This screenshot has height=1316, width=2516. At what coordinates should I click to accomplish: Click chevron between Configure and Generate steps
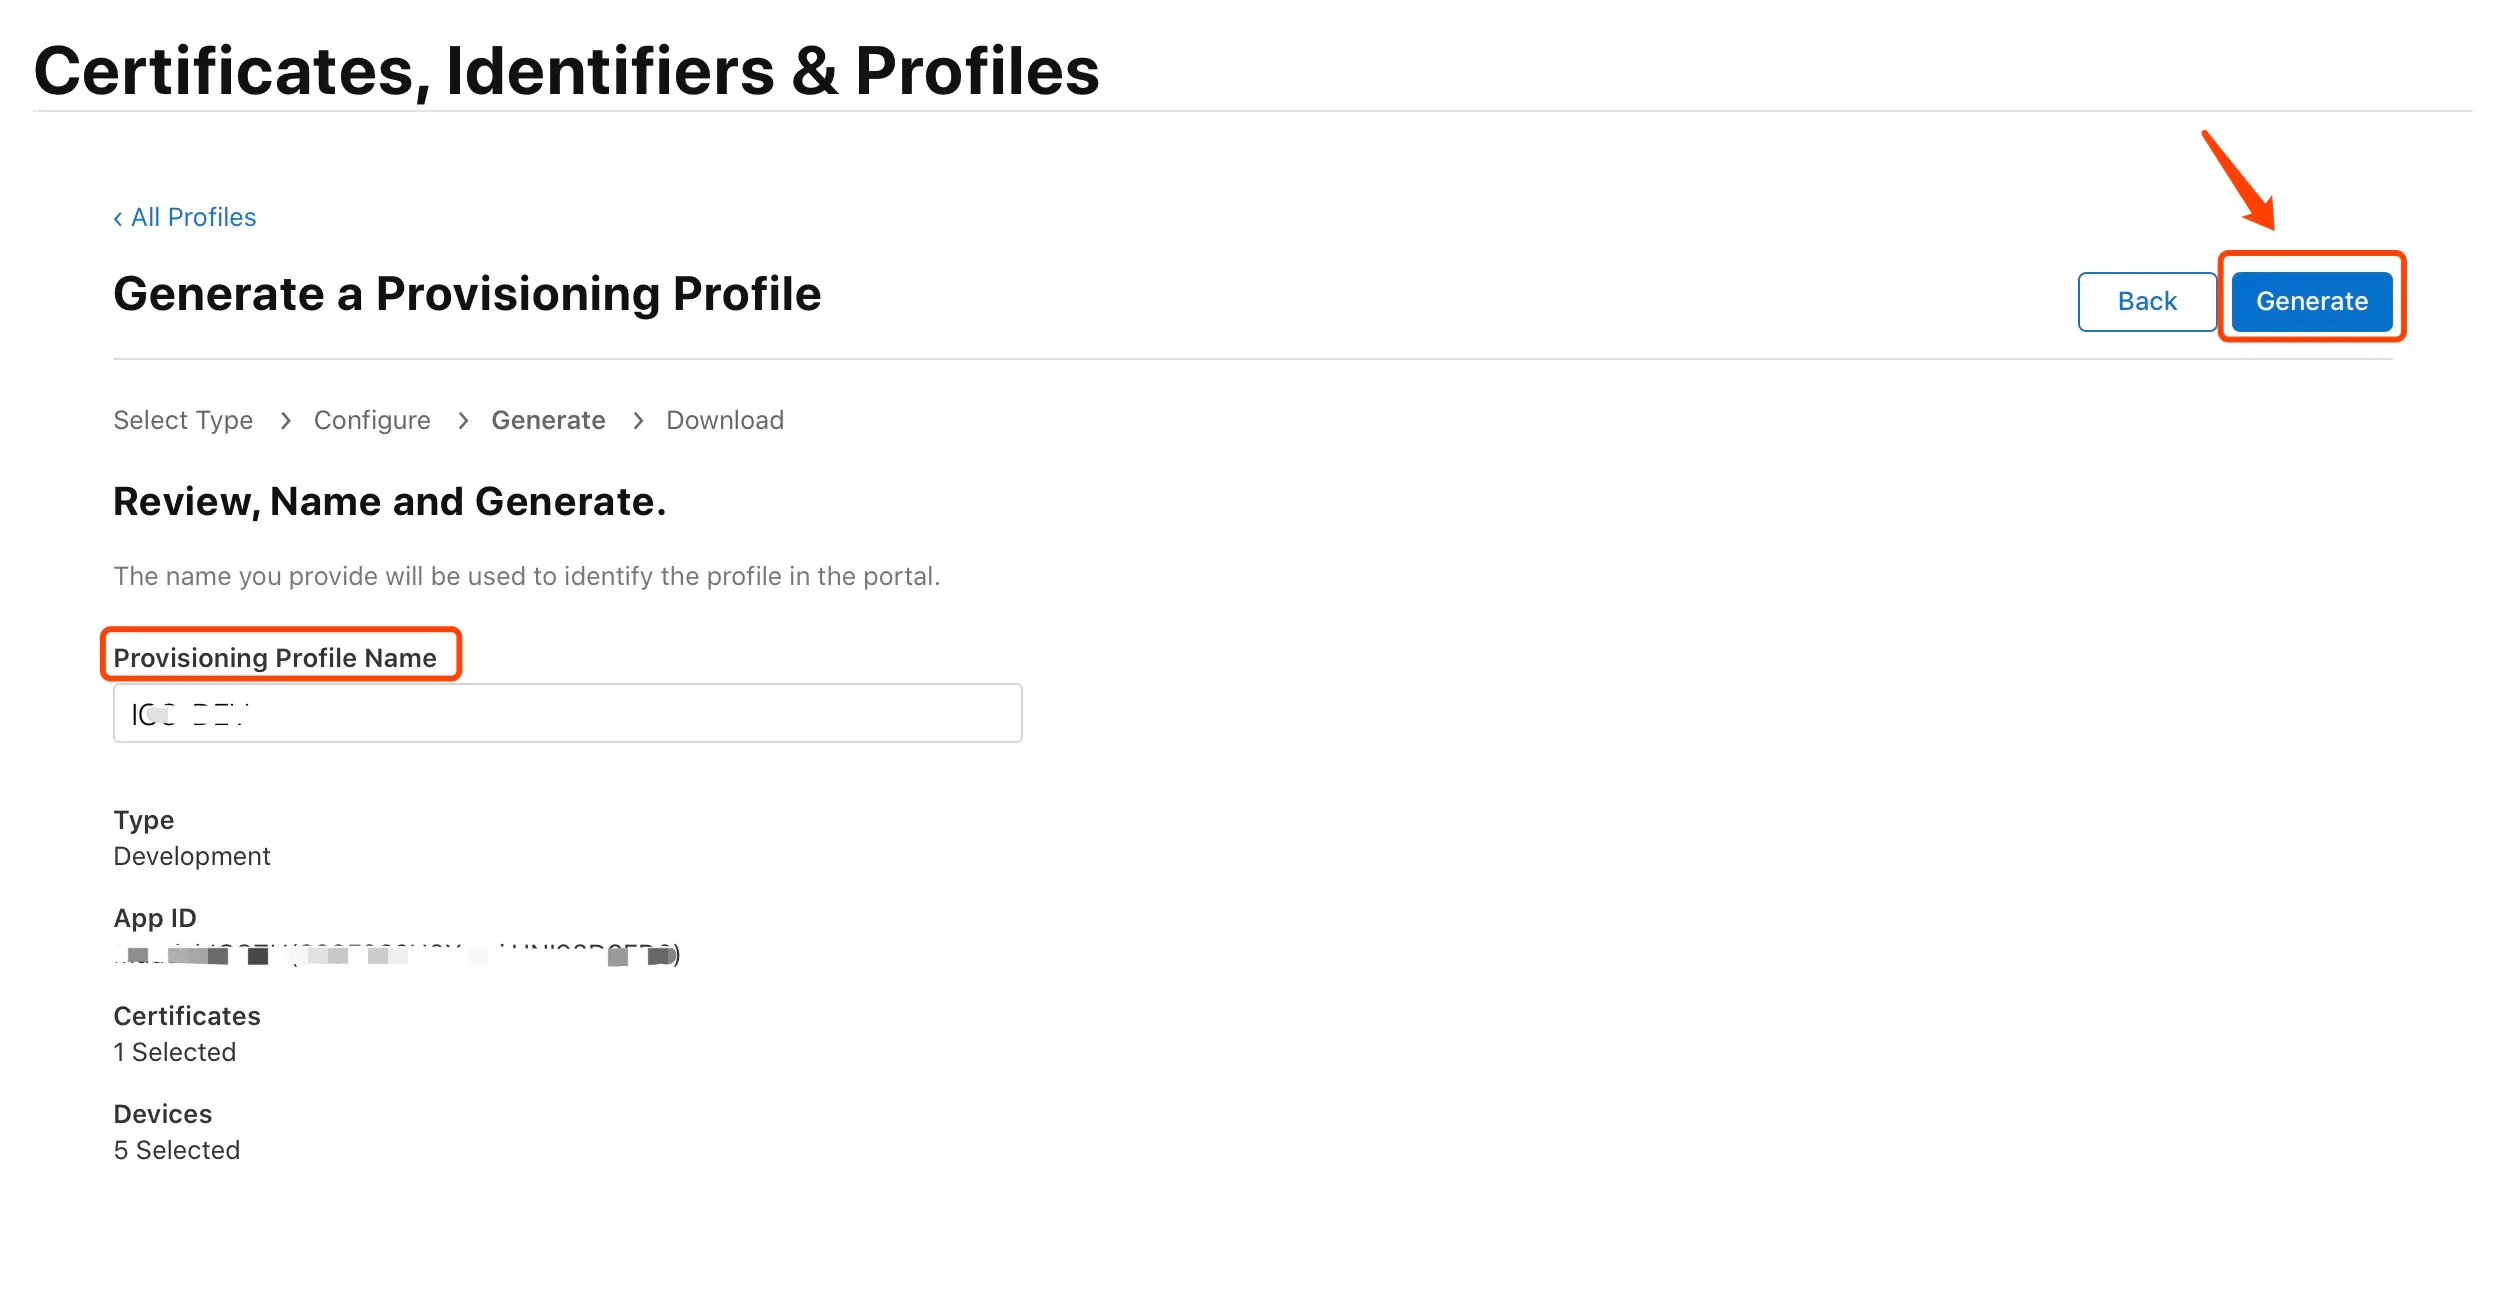[463, 421]
